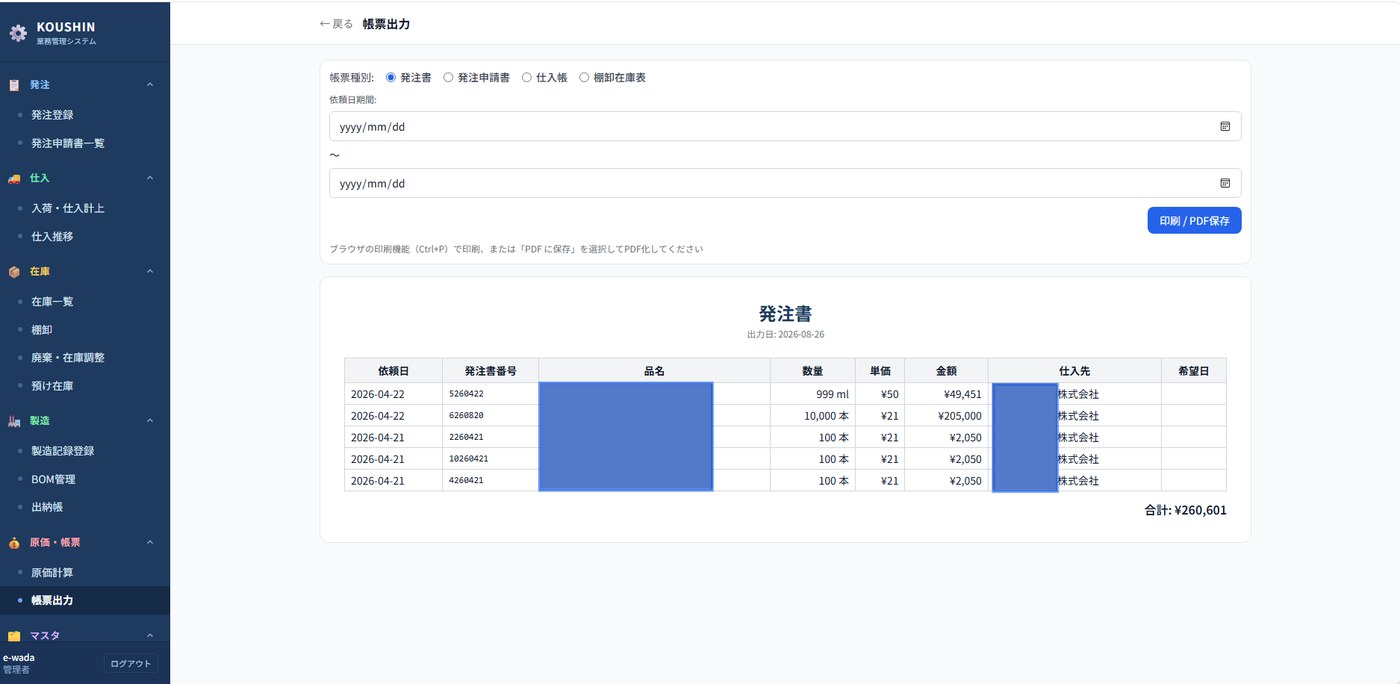The height and width of the screenshot is (684, 1400).
Task: Click the 999 ml quantity cell
Action: 813,394
